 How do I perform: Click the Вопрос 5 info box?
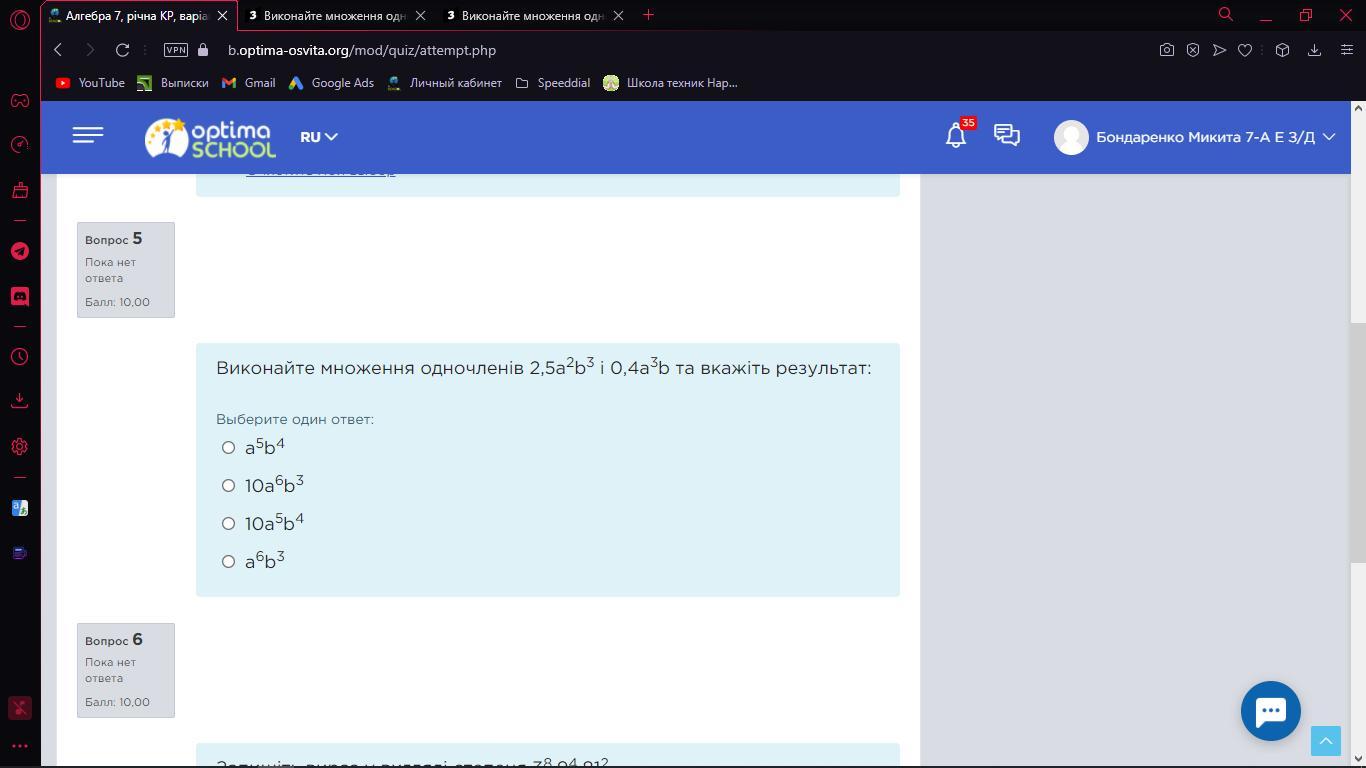126,270
